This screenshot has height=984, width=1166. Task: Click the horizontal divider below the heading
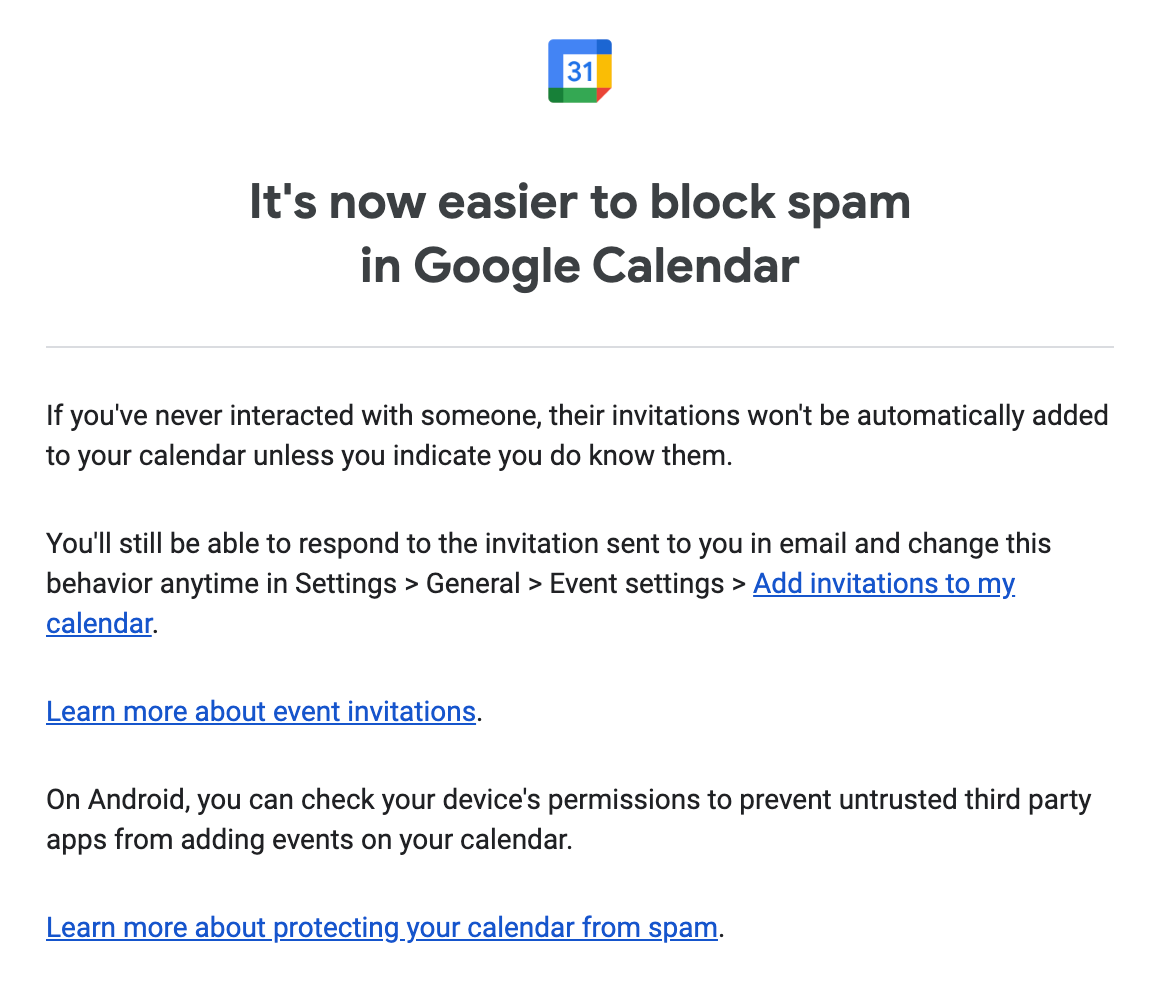click(579, 347)
